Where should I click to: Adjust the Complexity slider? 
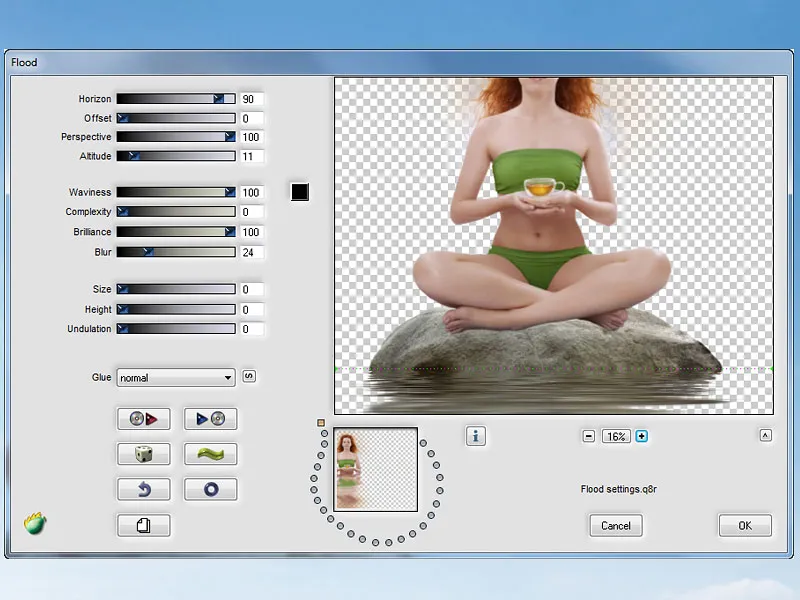(176, 212)
